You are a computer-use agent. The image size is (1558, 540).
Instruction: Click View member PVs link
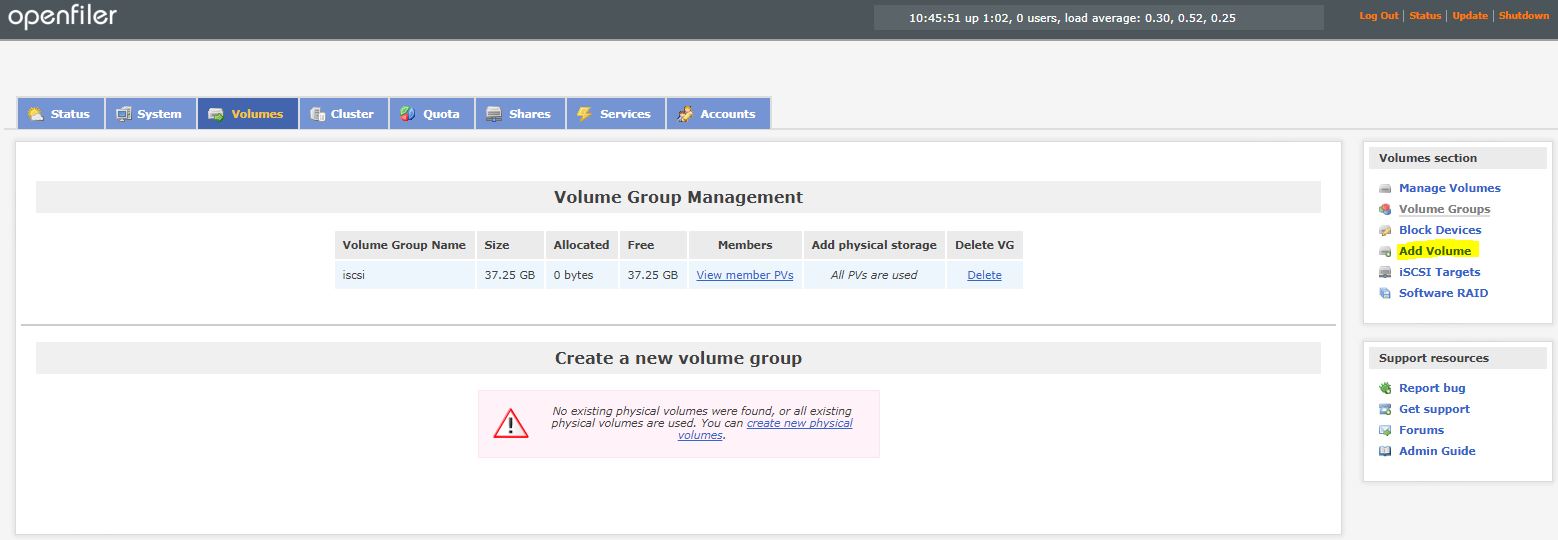point(744,275)
